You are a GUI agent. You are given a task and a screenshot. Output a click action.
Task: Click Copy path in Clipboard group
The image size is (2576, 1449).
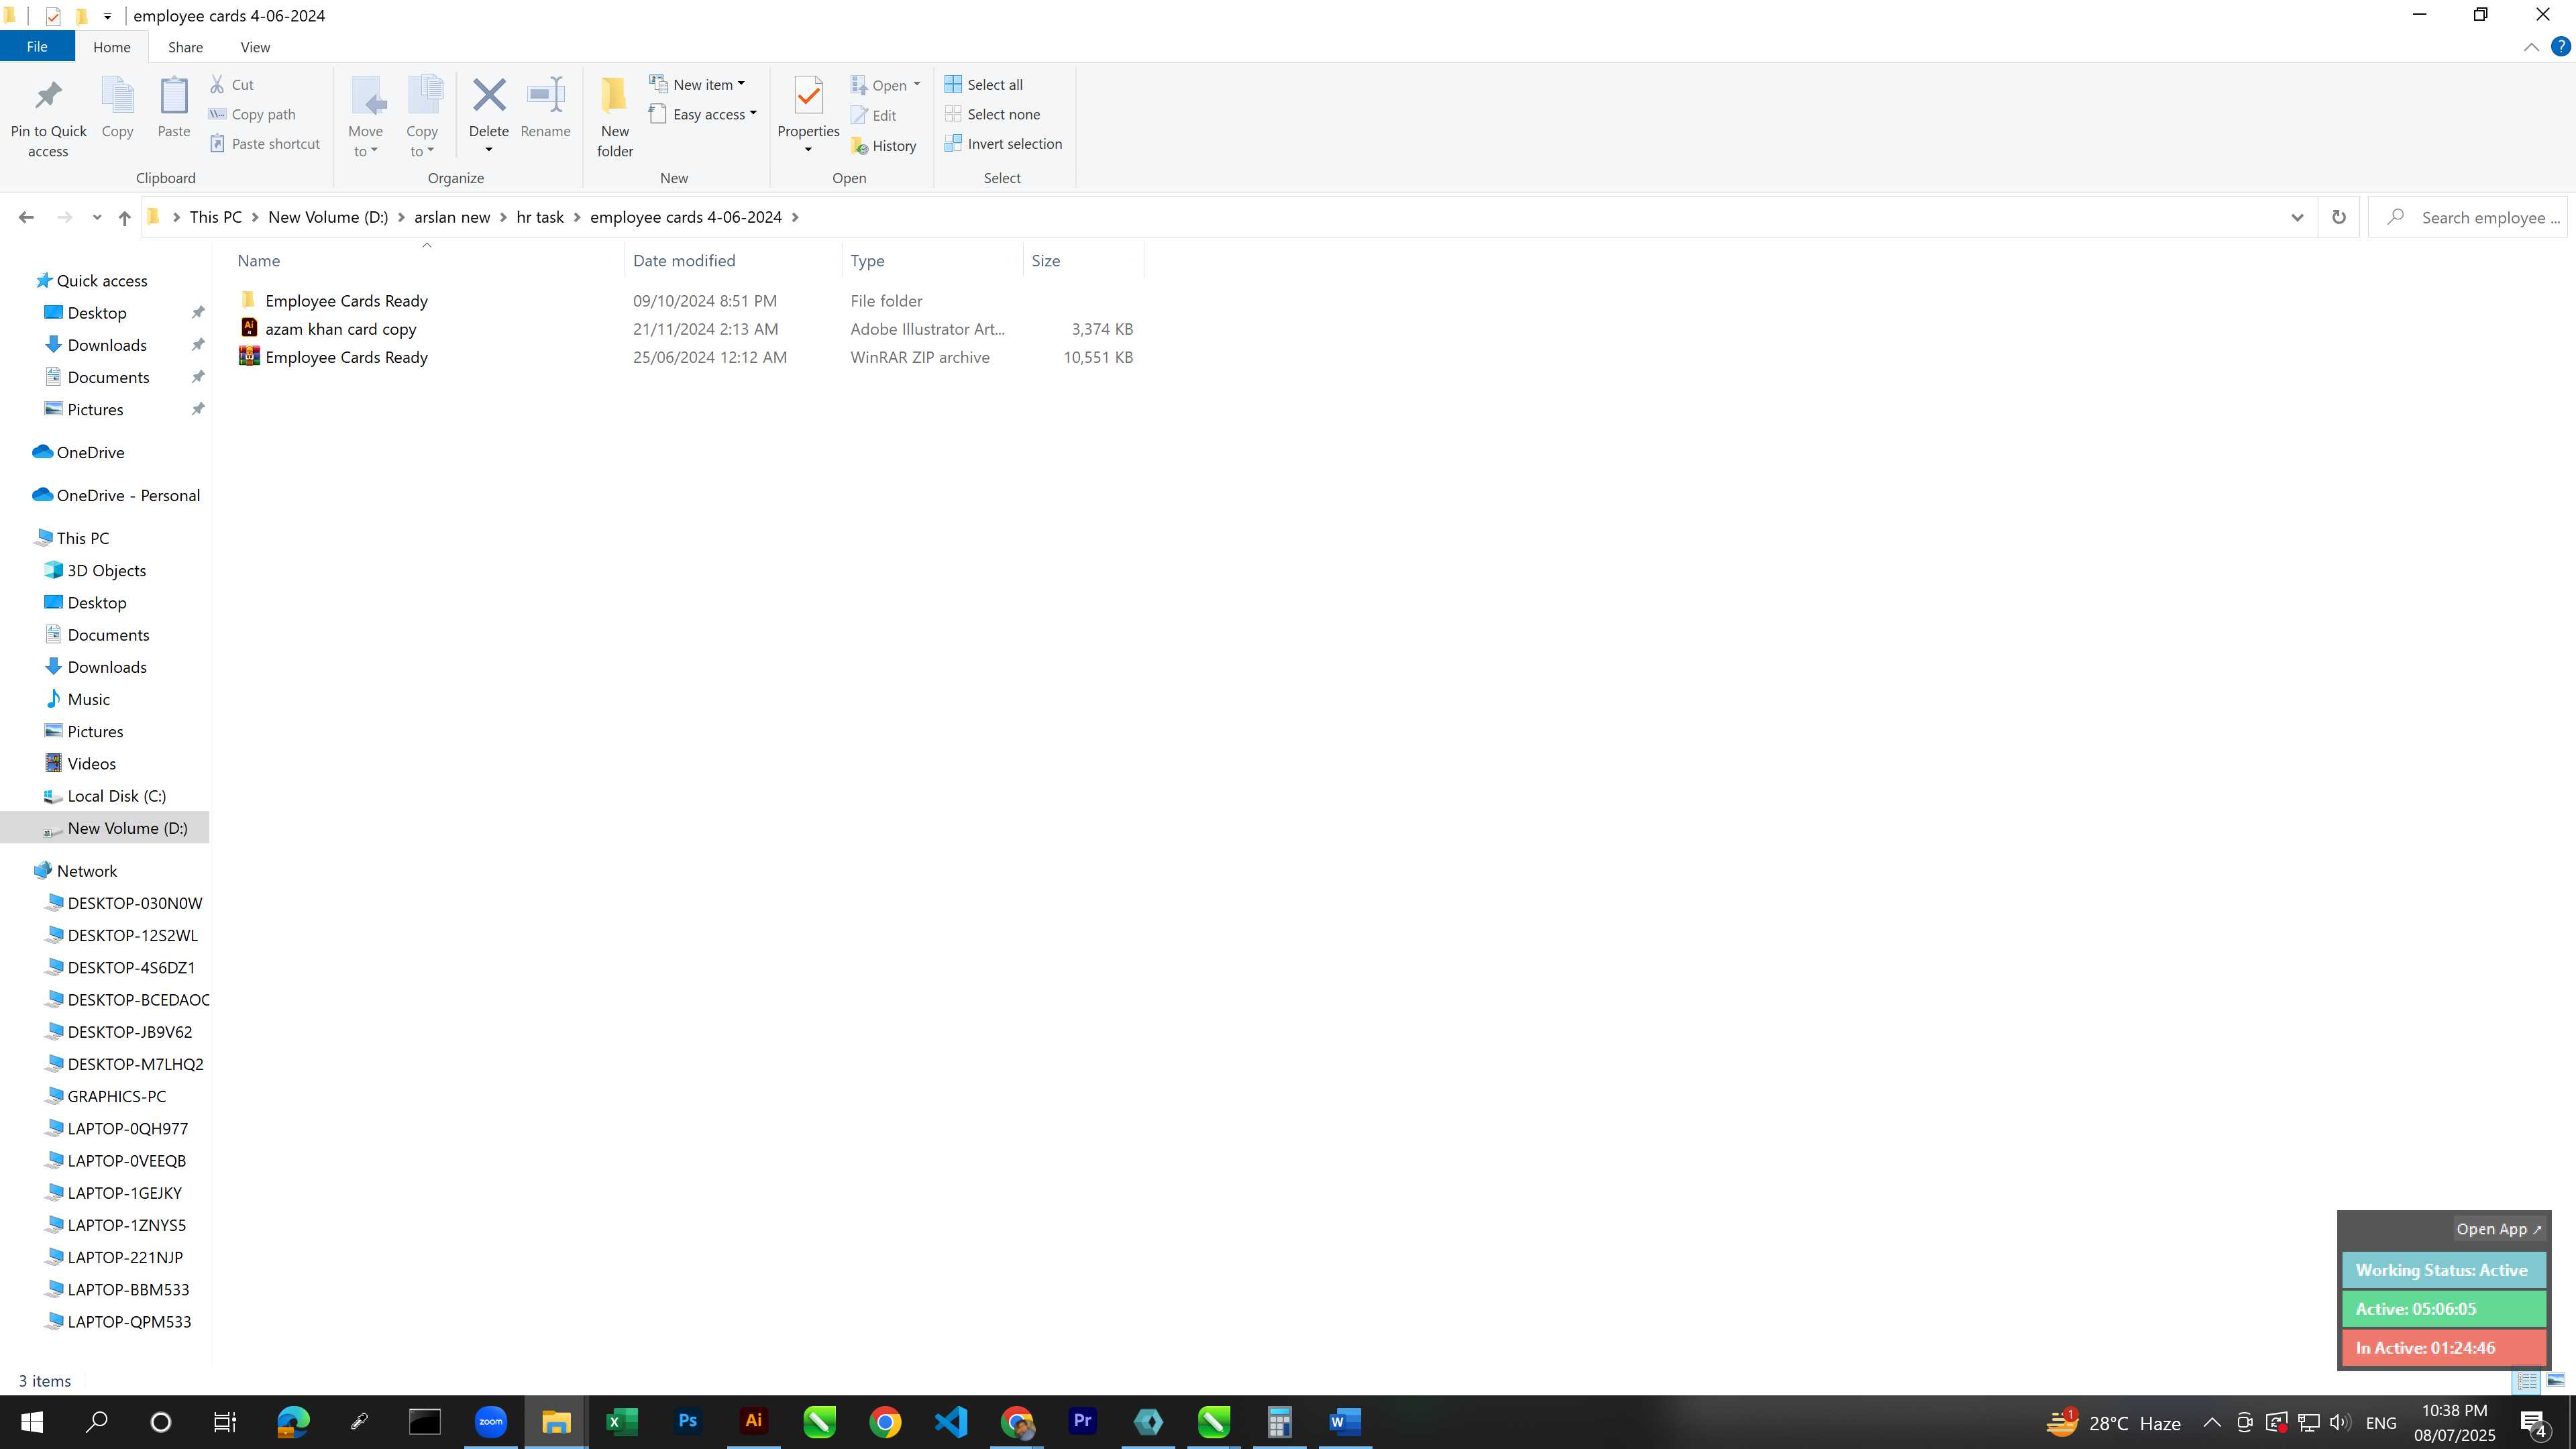click(252, 114)
